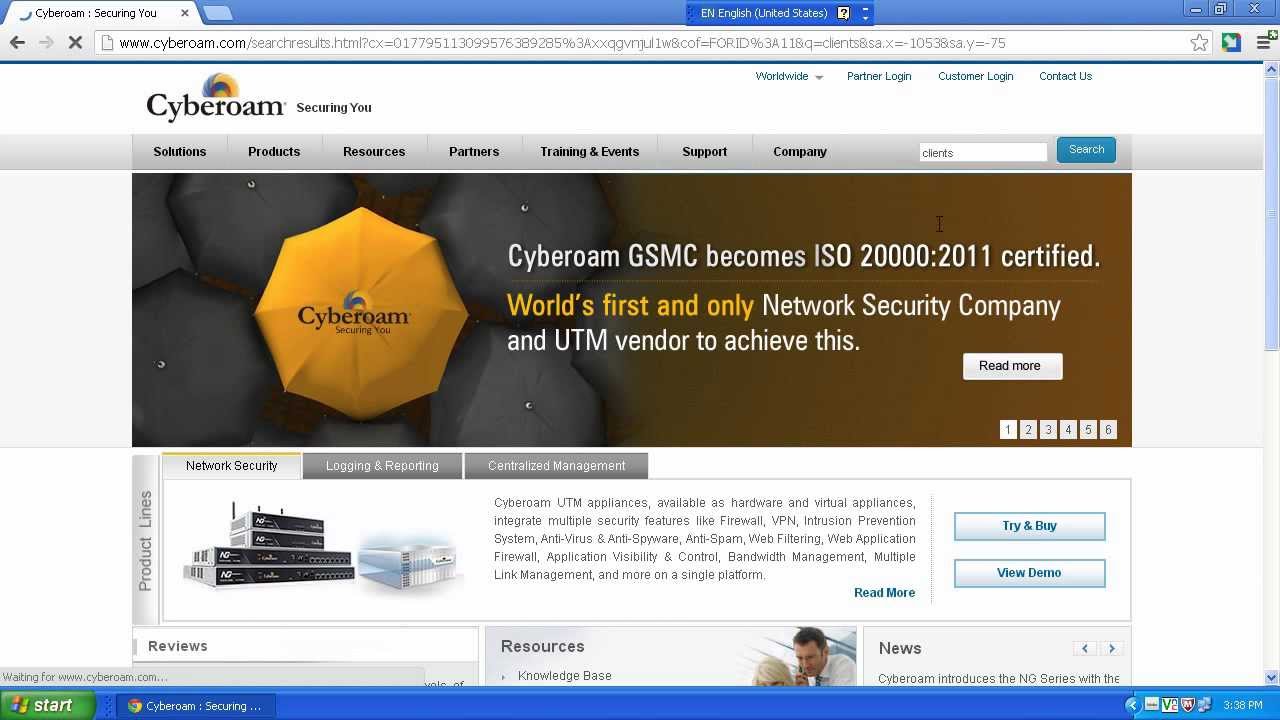Switch to banner slide 5
The height and width of the screenshot is (720, 1280).
click(x=1088, y=429)
